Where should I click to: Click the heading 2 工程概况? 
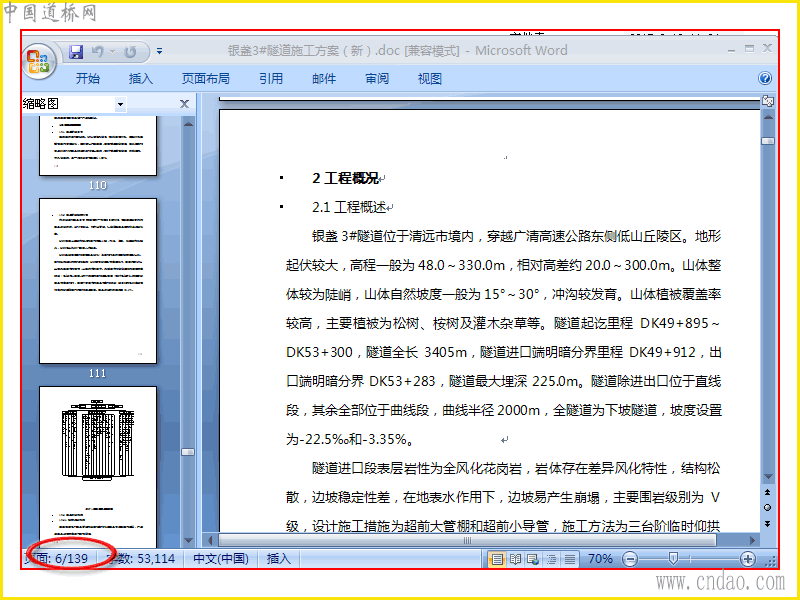coord(345,178)
